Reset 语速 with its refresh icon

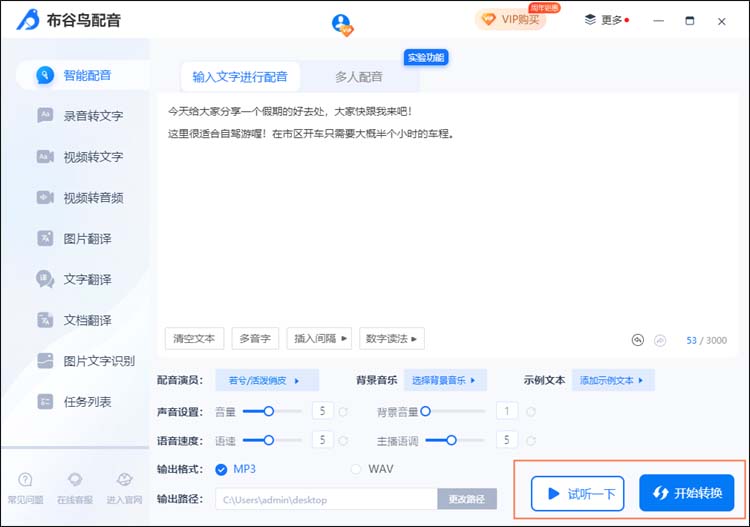tap(343, 440)
